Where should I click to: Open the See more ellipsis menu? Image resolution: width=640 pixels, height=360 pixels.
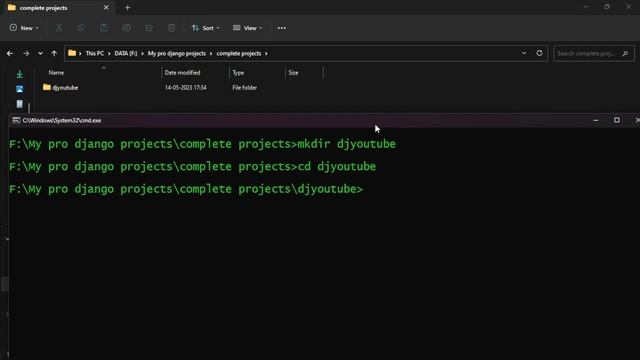coord(282,28)
